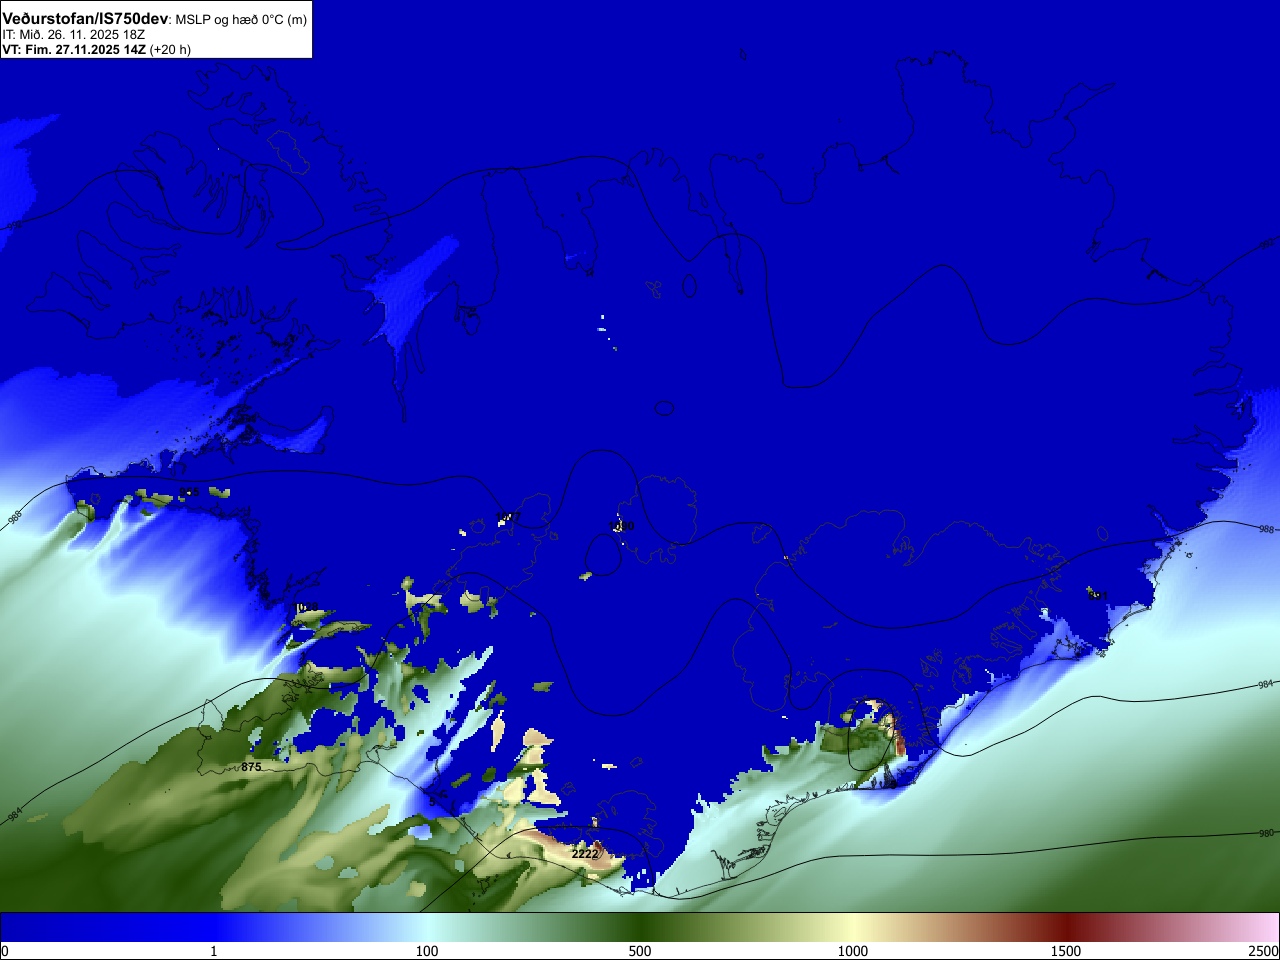Viewport: 1280px width, 960px height.
Task: Click the 2222 height value on map
Action: [585, 854]
